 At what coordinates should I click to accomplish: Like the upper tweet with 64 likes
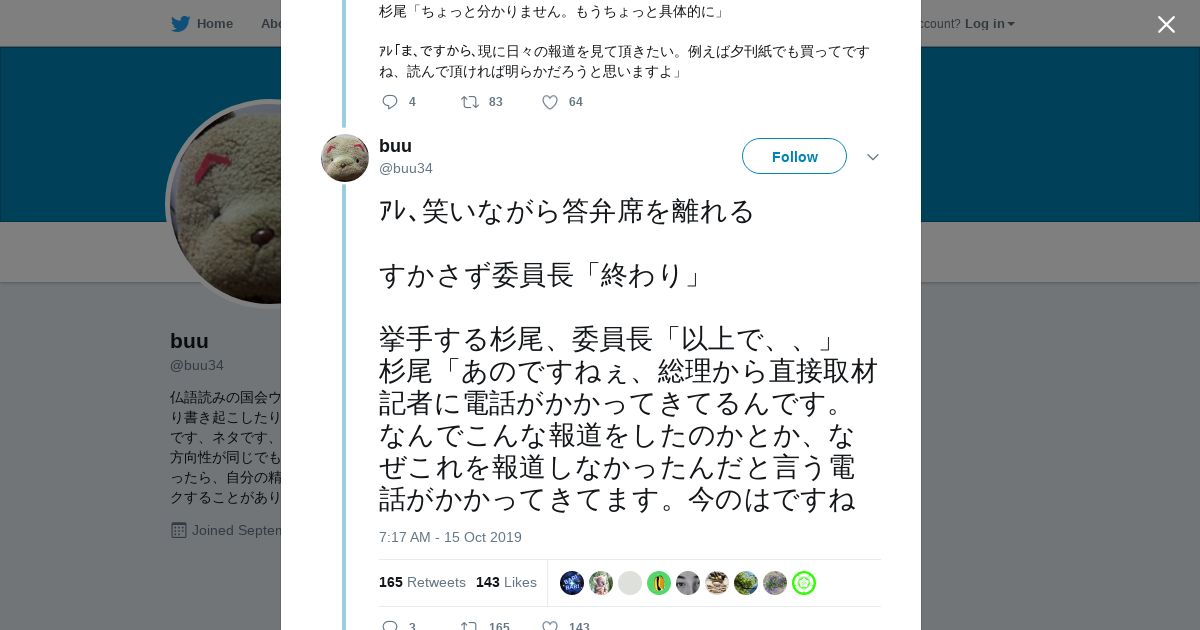550,102
